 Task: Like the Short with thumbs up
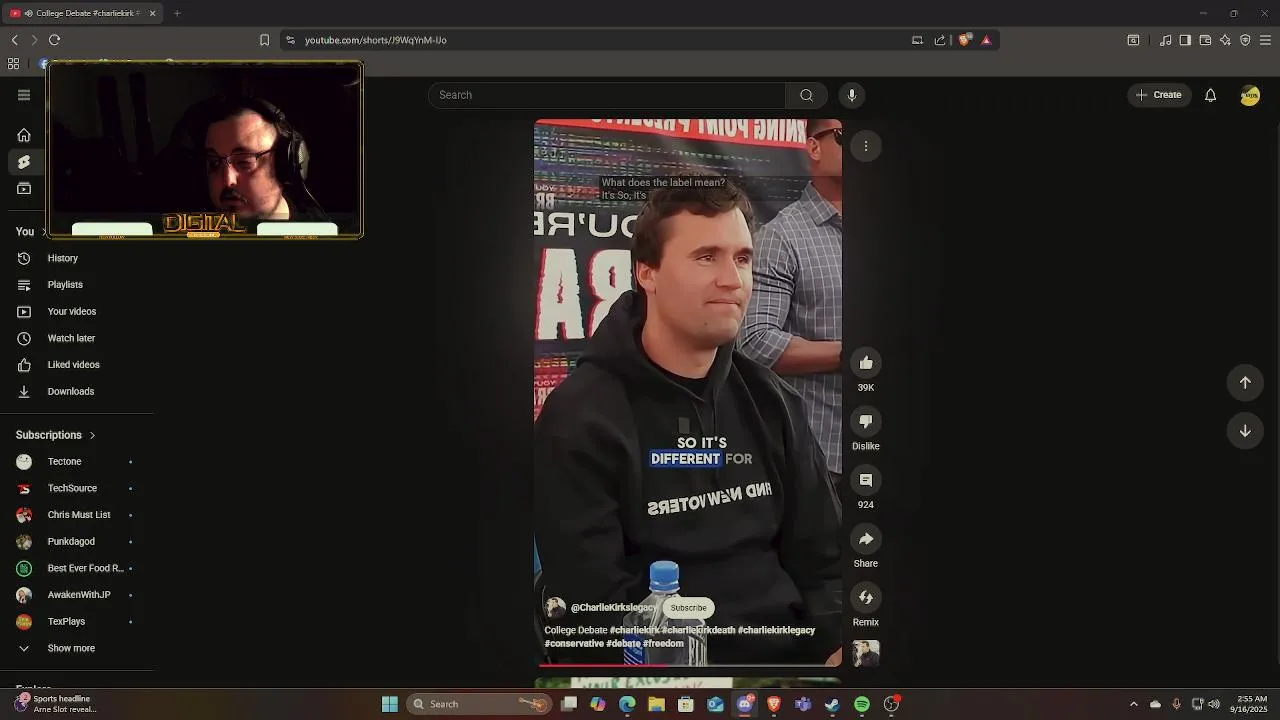coord(866,363)
